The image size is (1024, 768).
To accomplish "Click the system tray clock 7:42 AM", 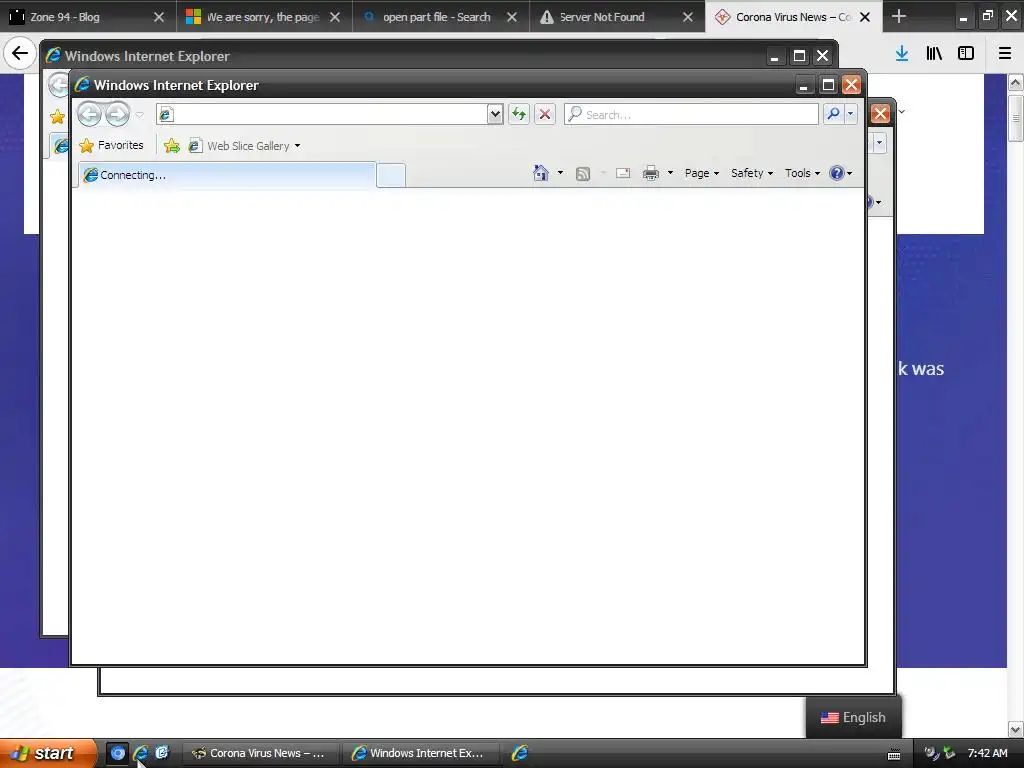I will [x=987, y=753].
